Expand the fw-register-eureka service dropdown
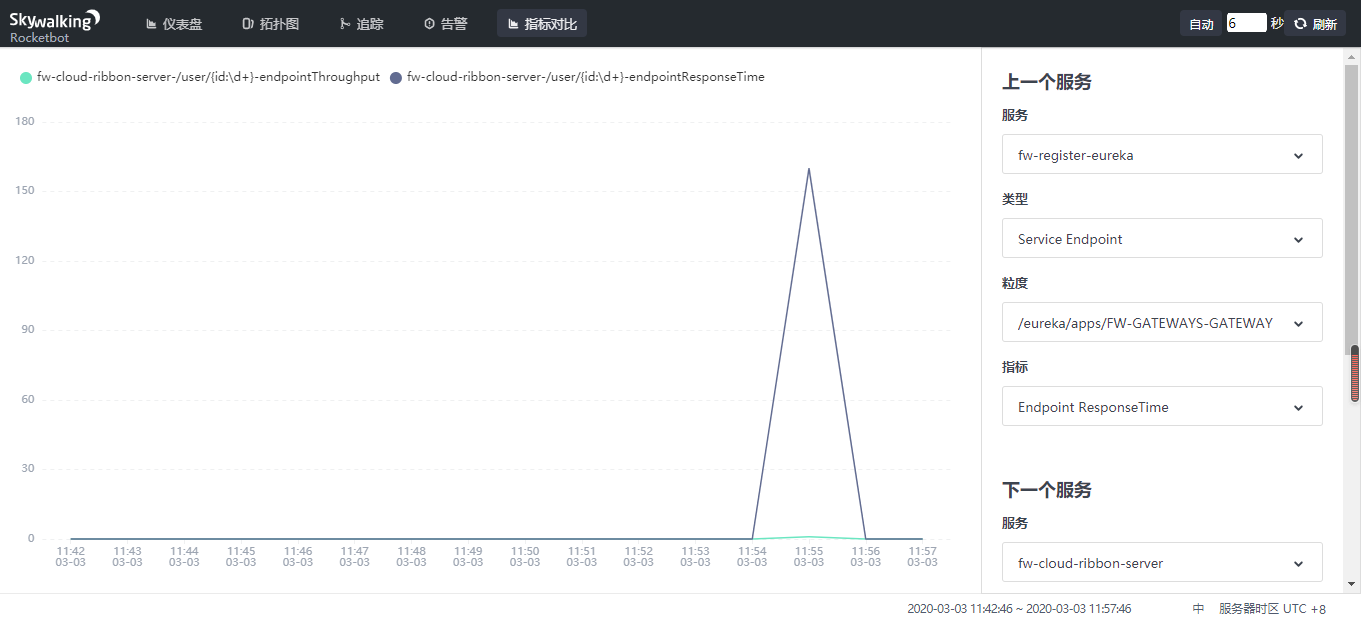The height and width of the screenshot is (618, 1361). pyautogui.click(x=1161, y=155)
